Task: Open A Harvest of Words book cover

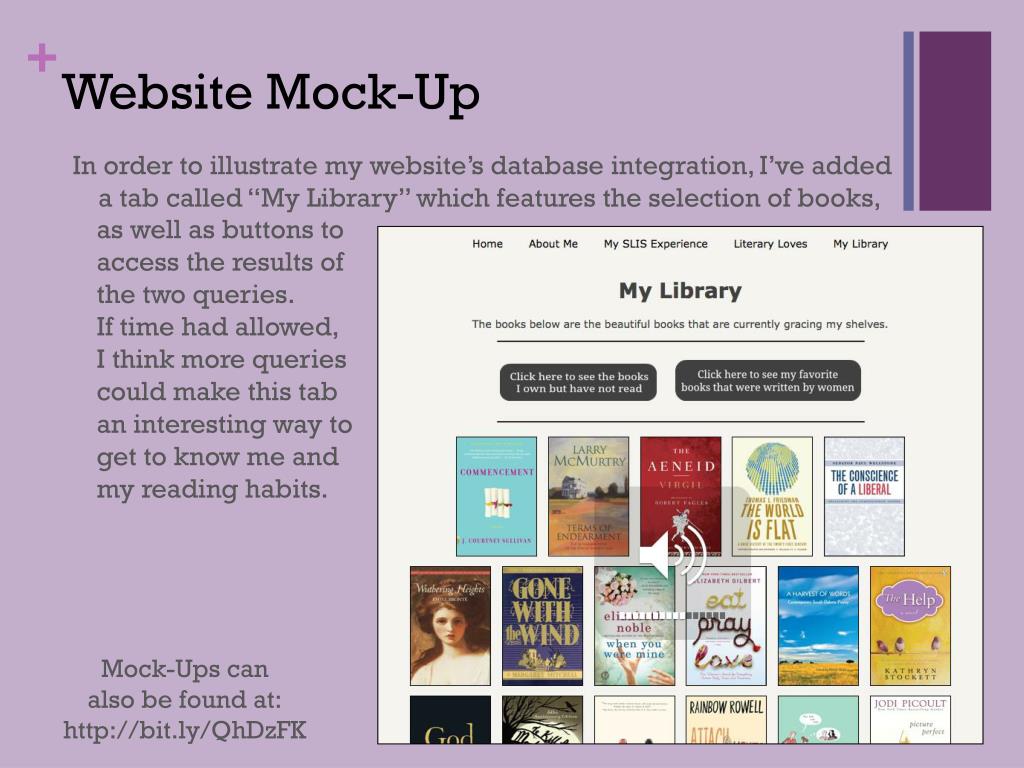Action: pyautogui.click(x=818, y=626)
